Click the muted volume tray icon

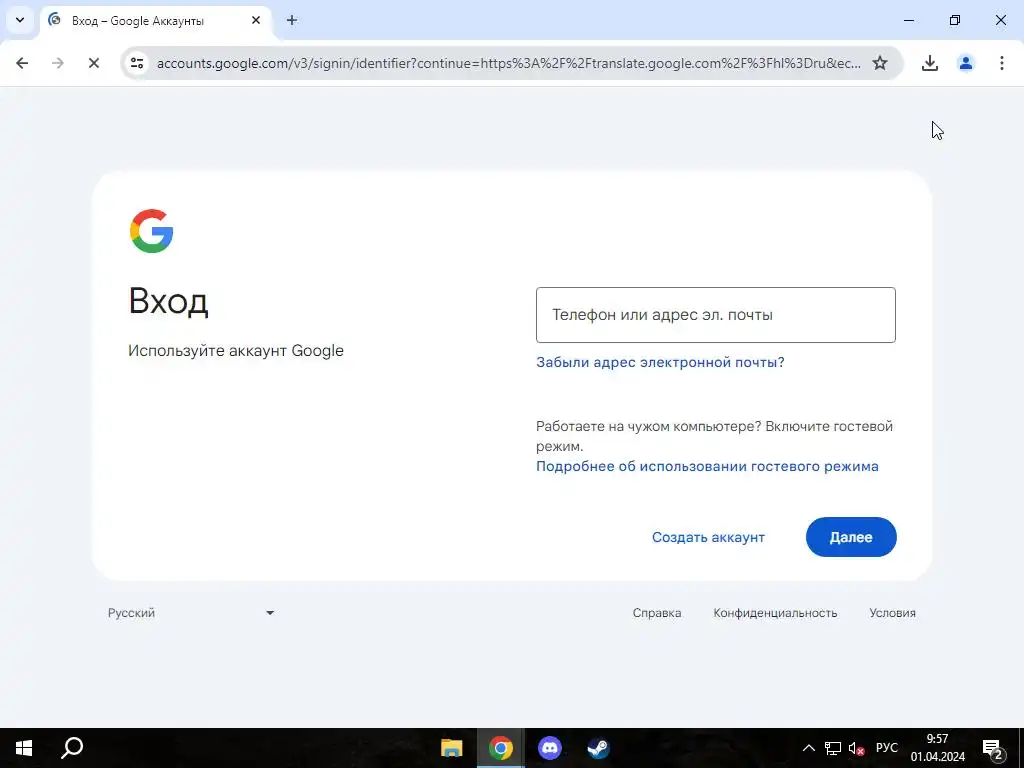coord(856,748)
